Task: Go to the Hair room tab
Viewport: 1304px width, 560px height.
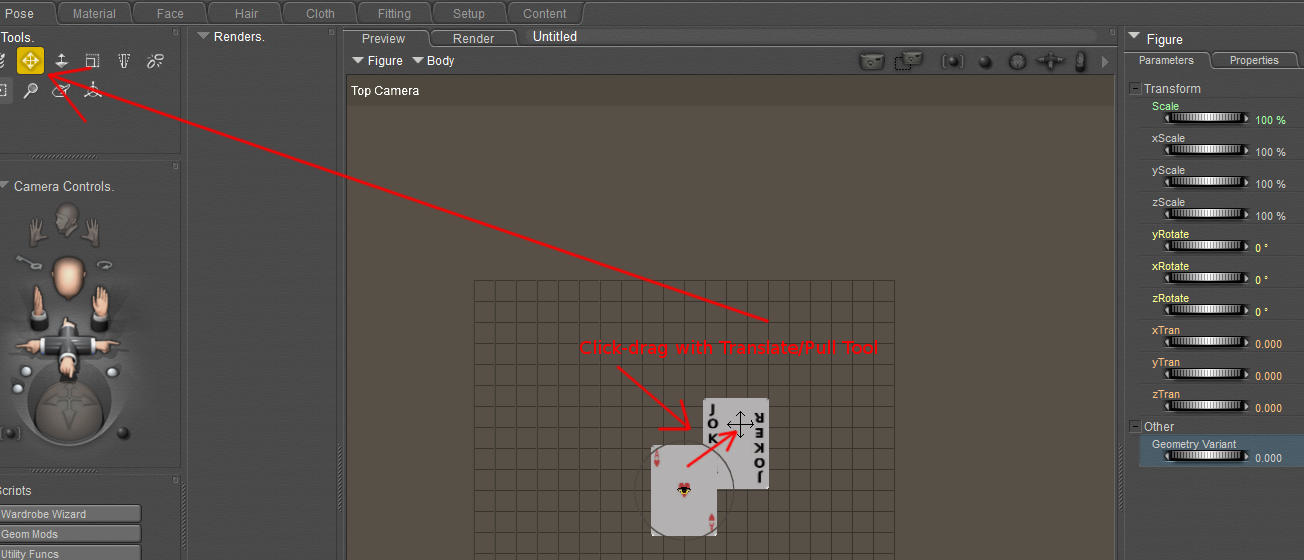Action: pyautogui.click(x=246, y=14)
